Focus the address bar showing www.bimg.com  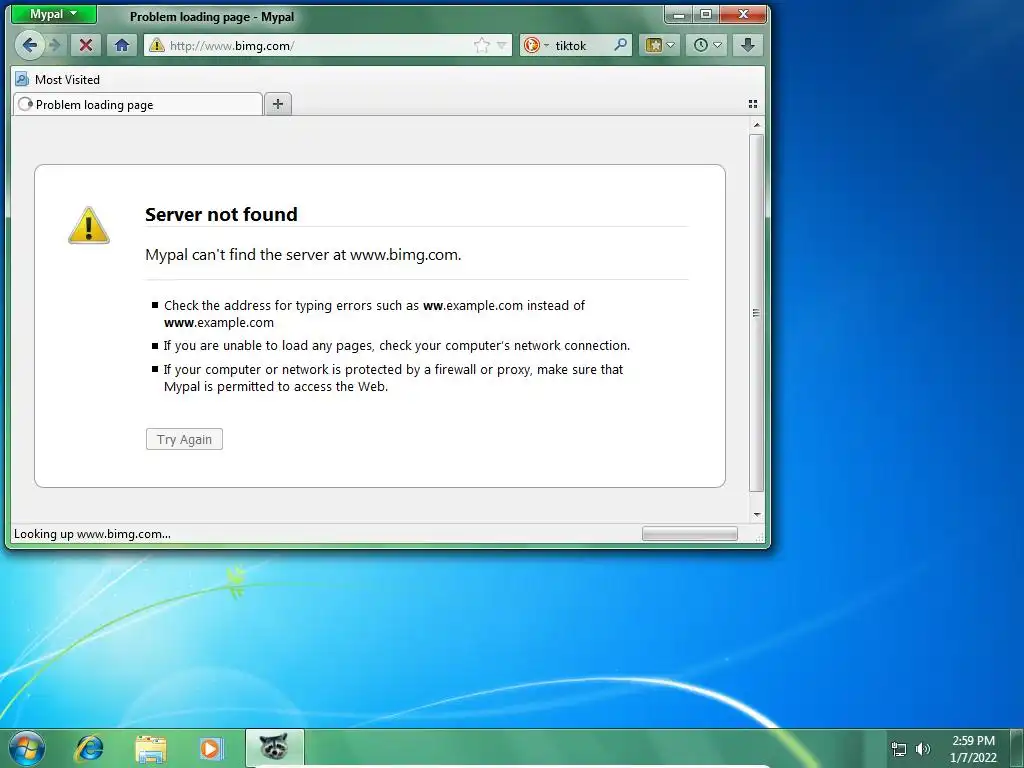pyautogui.click(x=318, y=45)
